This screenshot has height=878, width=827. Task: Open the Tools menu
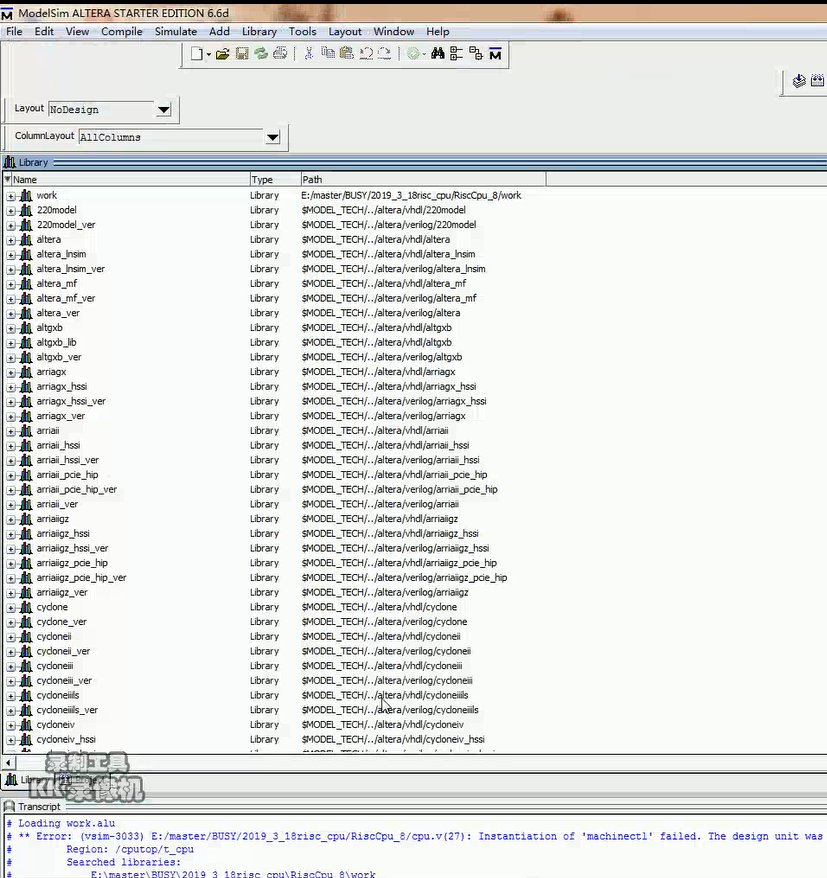pos(302,31)
